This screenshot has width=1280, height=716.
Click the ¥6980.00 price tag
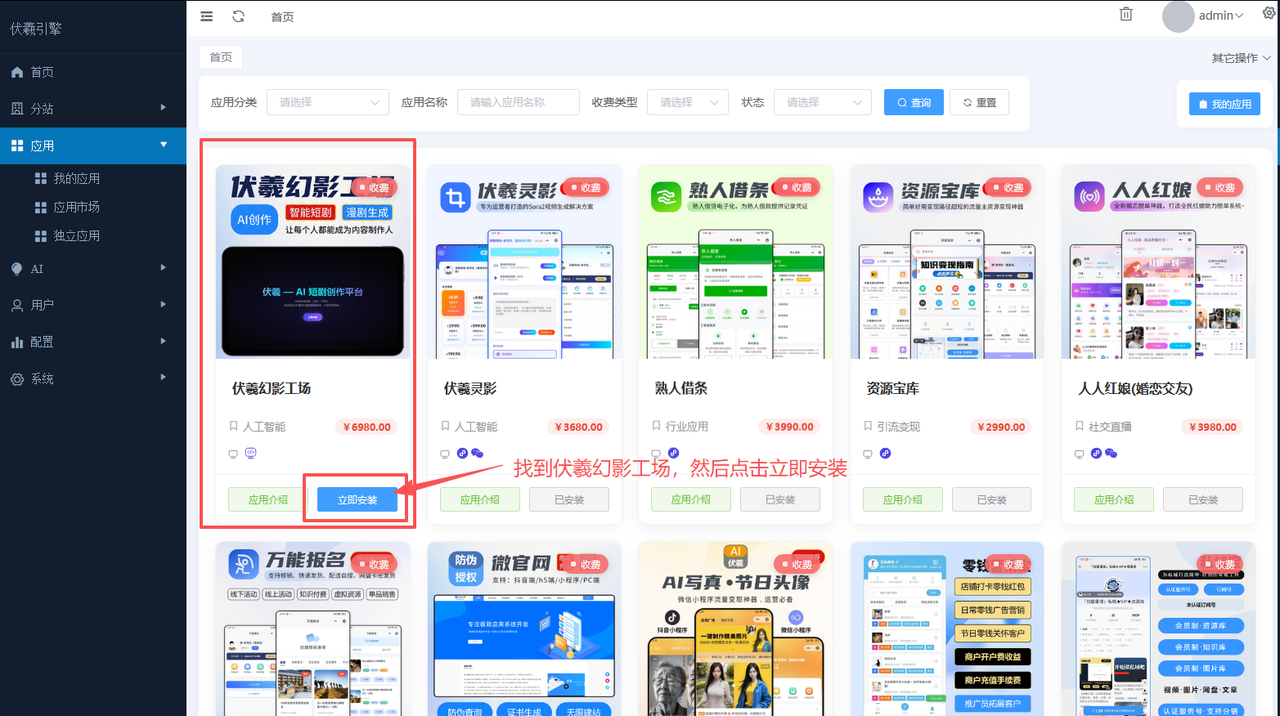point(366,427)
